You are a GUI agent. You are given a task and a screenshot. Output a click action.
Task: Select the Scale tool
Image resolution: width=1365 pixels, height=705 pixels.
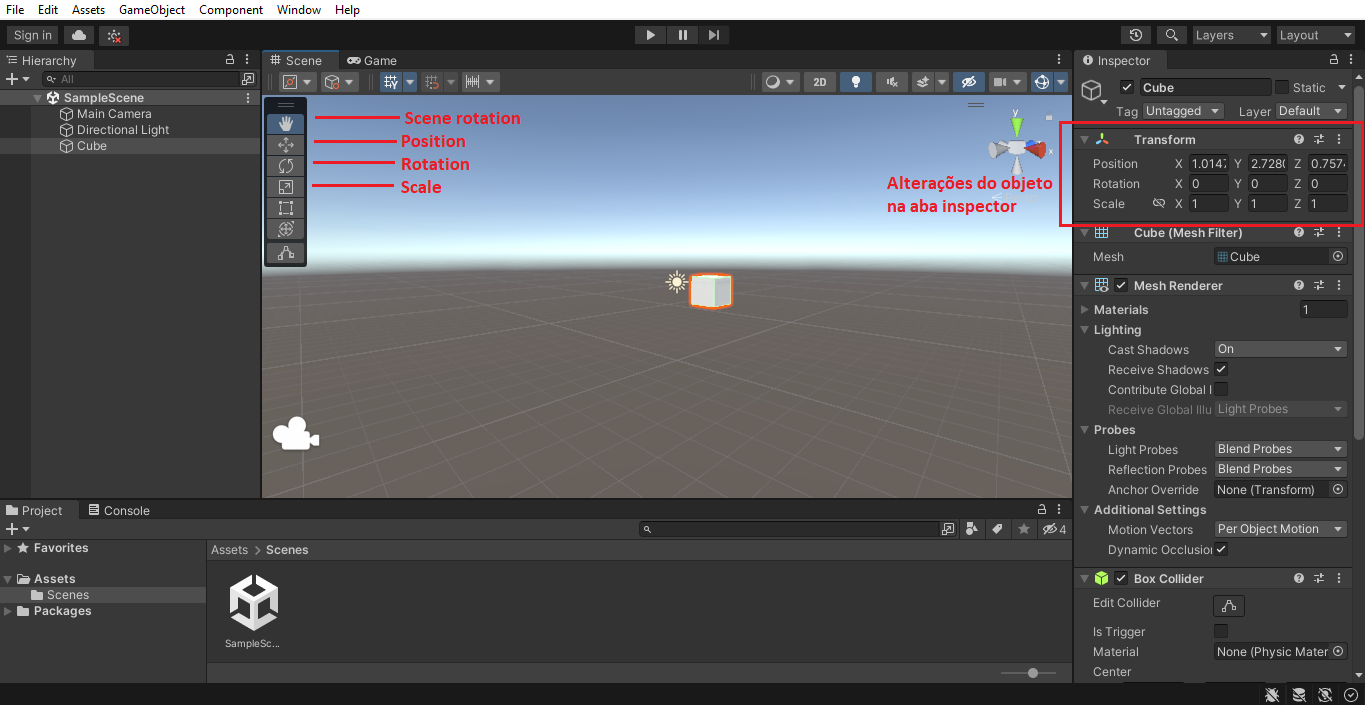[x=285, y=186]
